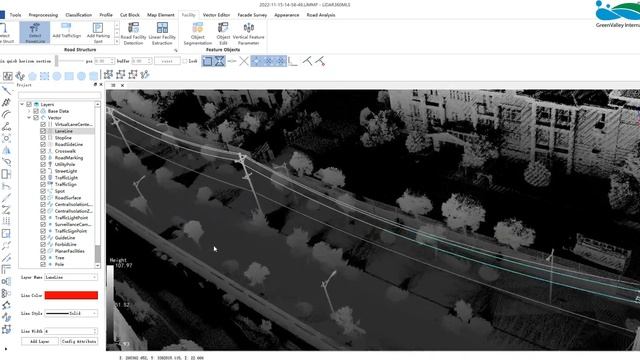Go to the Vector Editor tab
This screenshot has height=360, width=640.
click(216, 15)
